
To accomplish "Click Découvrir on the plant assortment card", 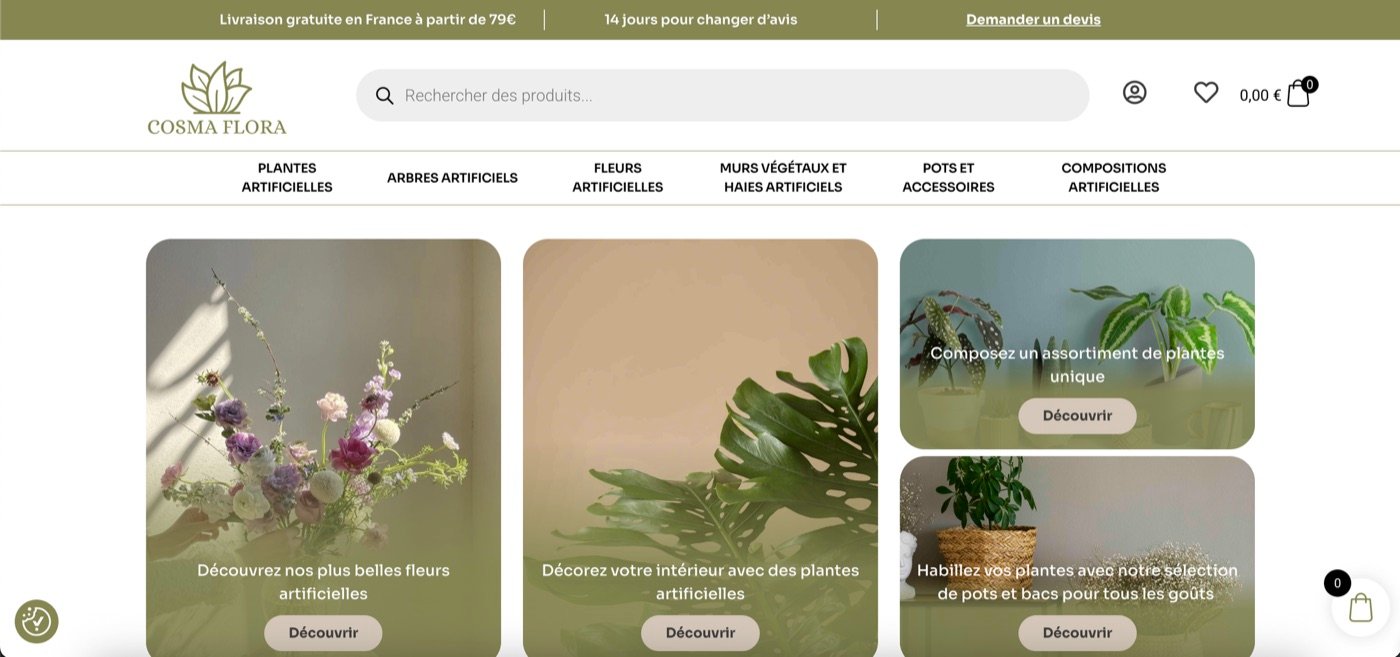I will click(1077, 416).
